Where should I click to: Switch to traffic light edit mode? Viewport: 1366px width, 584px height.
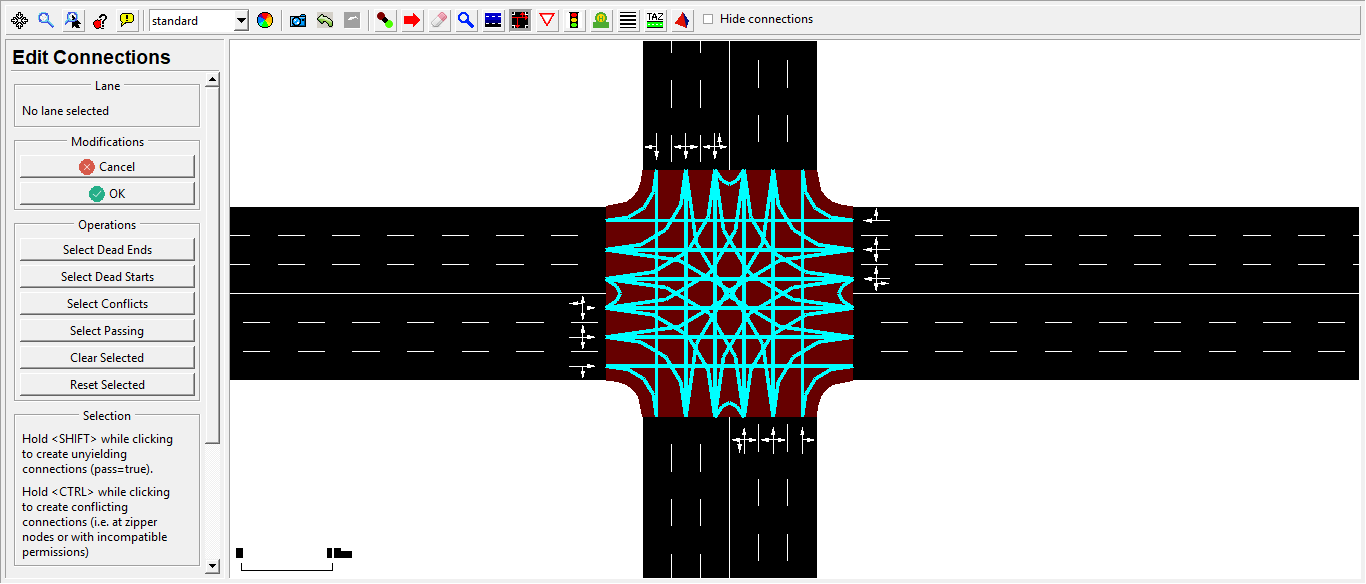click(574, 20)
